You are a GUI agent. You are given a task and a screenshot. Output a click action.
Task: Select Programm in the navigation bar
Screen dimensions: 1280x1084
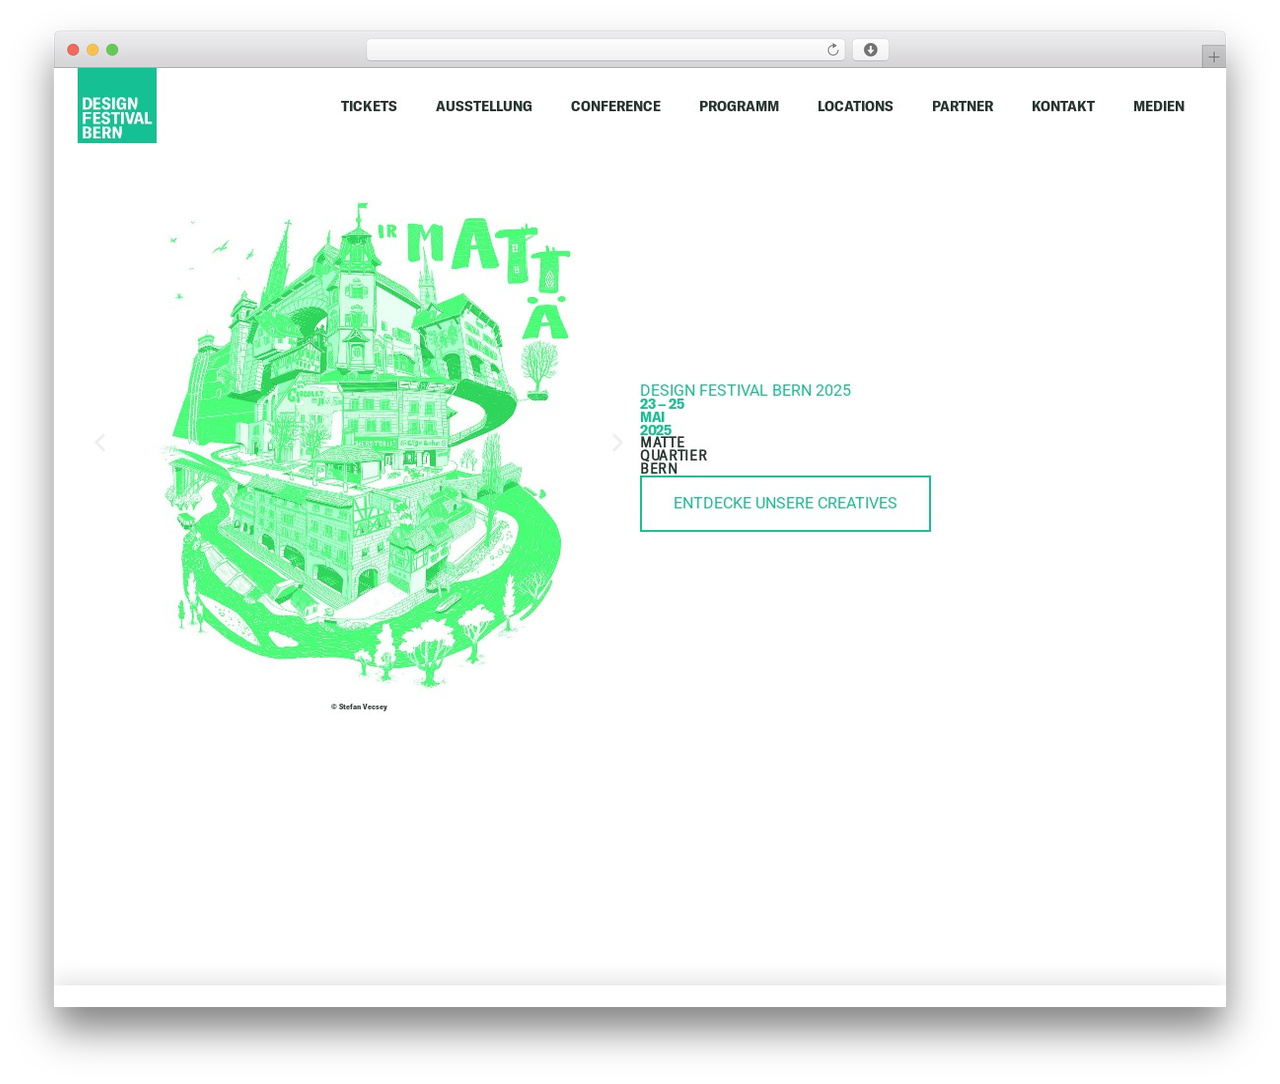click(x=739, y=106)
